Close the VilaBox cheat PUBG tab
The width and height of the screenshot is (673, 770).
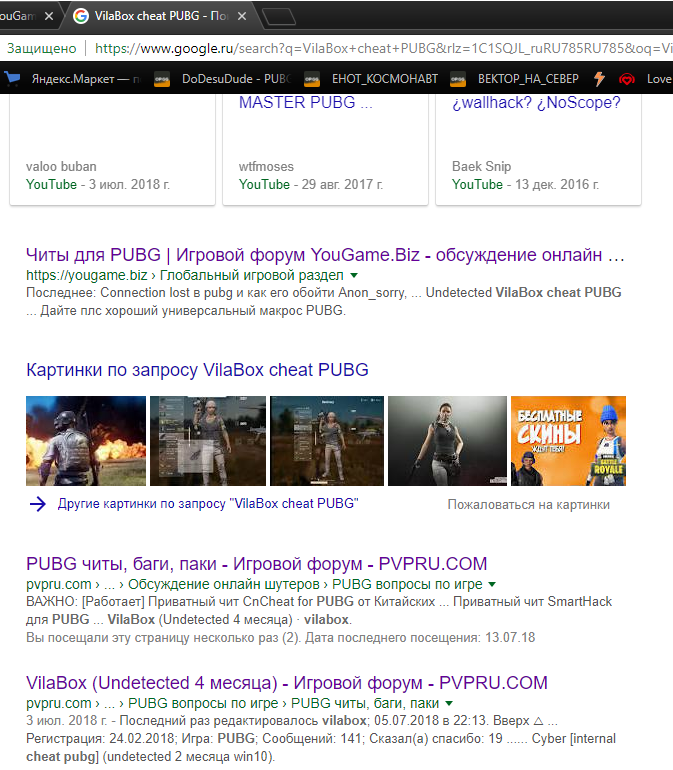point(242,16)
